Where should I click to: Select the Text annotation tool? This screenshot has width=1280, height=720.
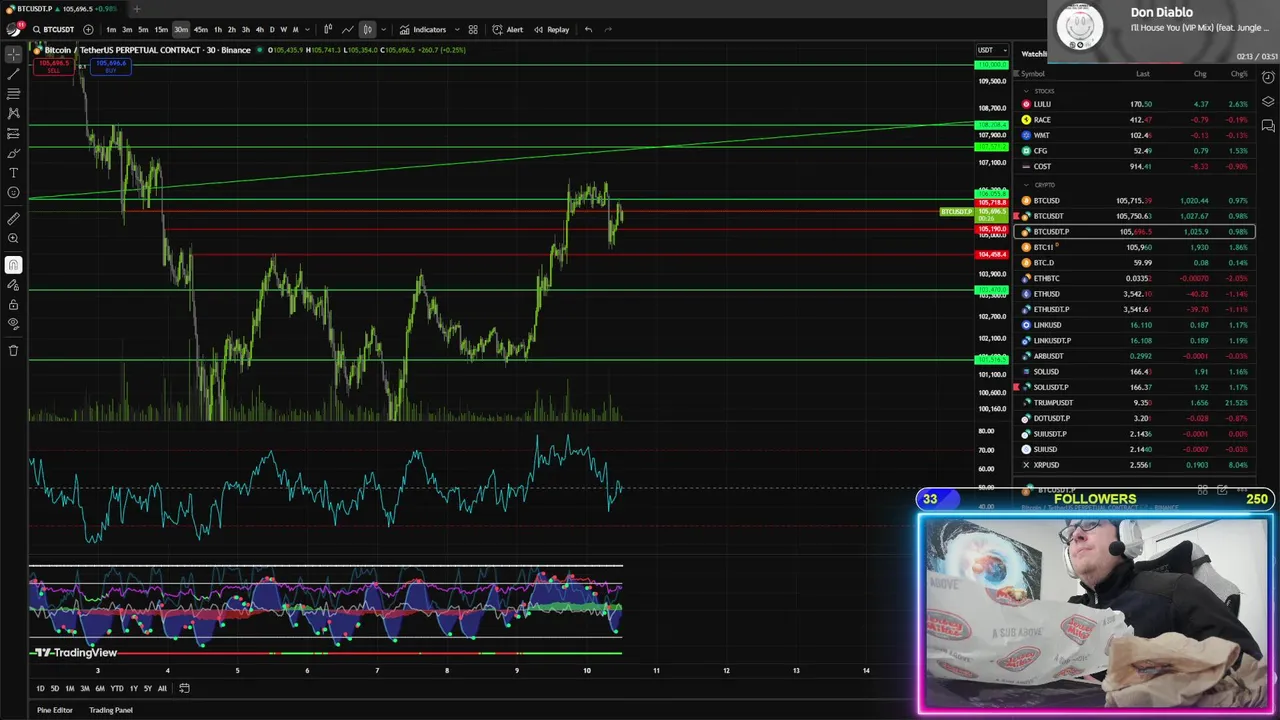pos(13,173)
